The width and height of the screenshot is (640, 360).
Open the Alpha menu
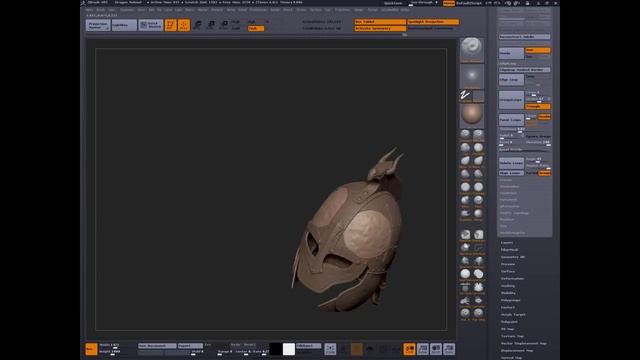pos(89,9)
